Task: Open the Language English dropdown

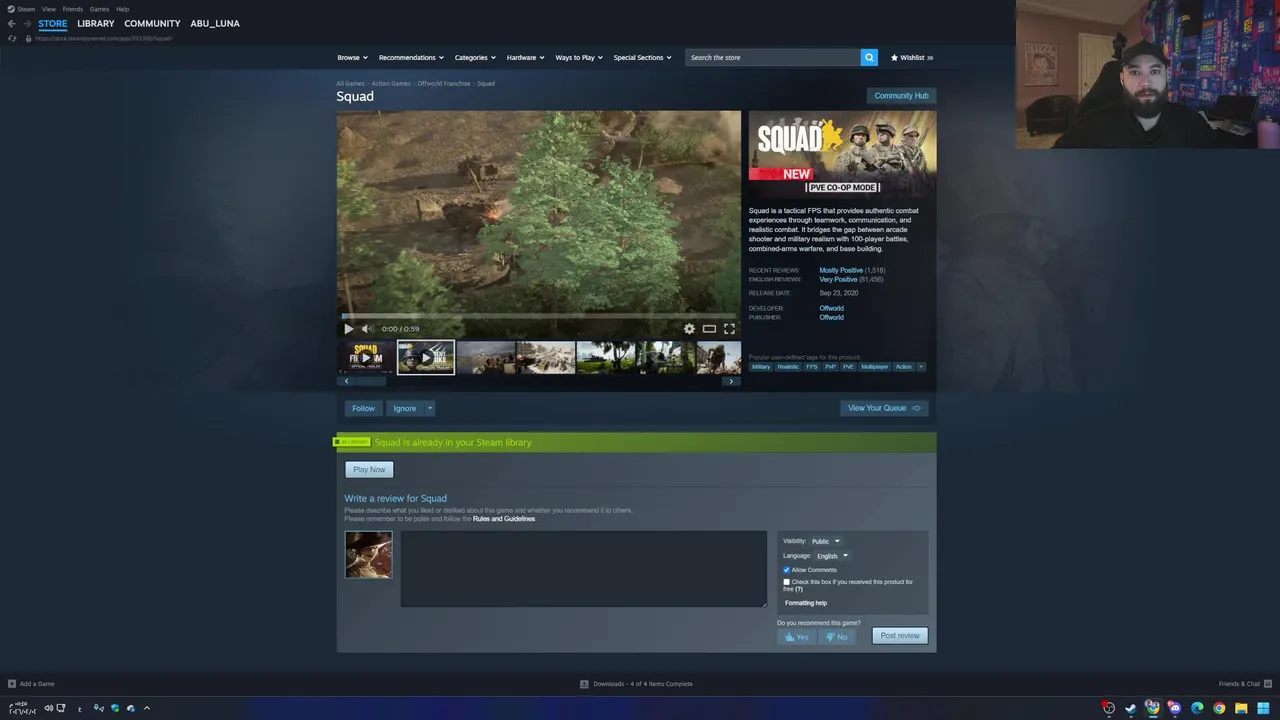Action: pos(832,556)
